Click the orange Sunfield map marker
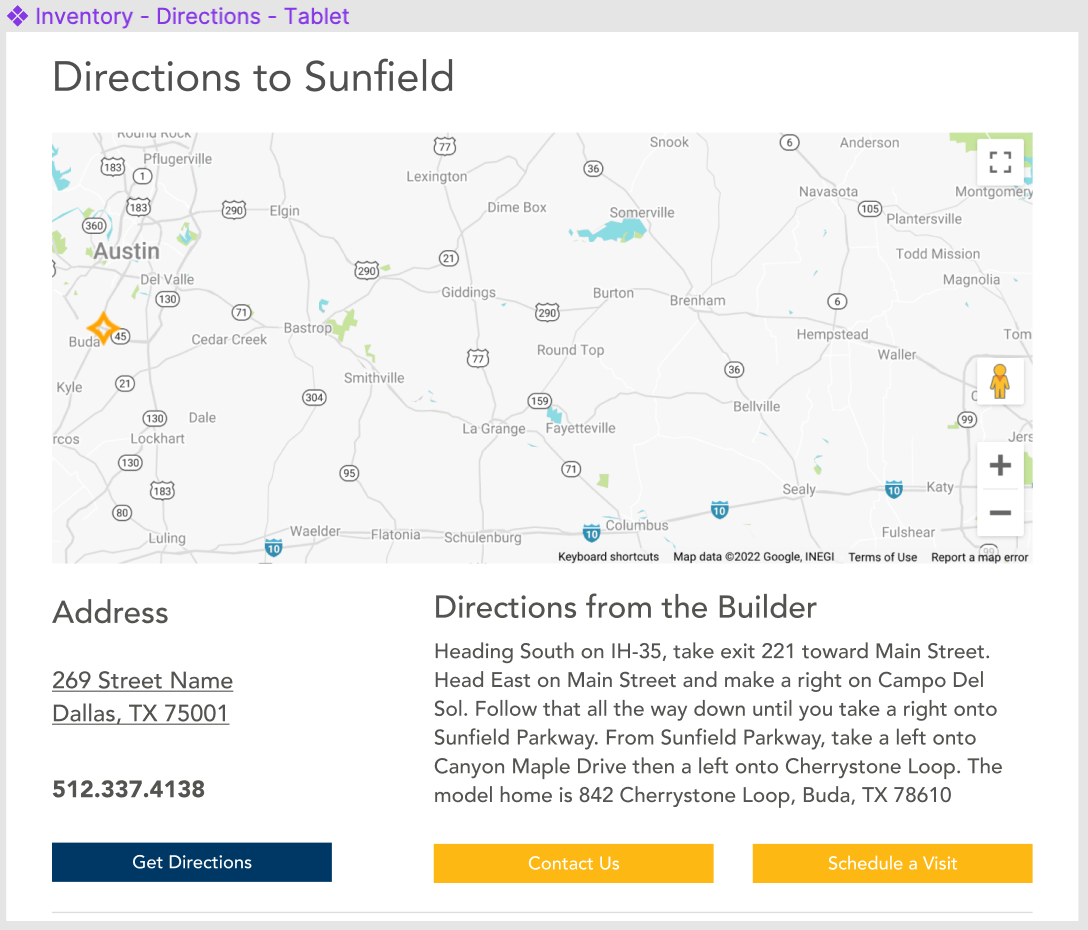Screen dimensions: 1088x930 [103, 328]
